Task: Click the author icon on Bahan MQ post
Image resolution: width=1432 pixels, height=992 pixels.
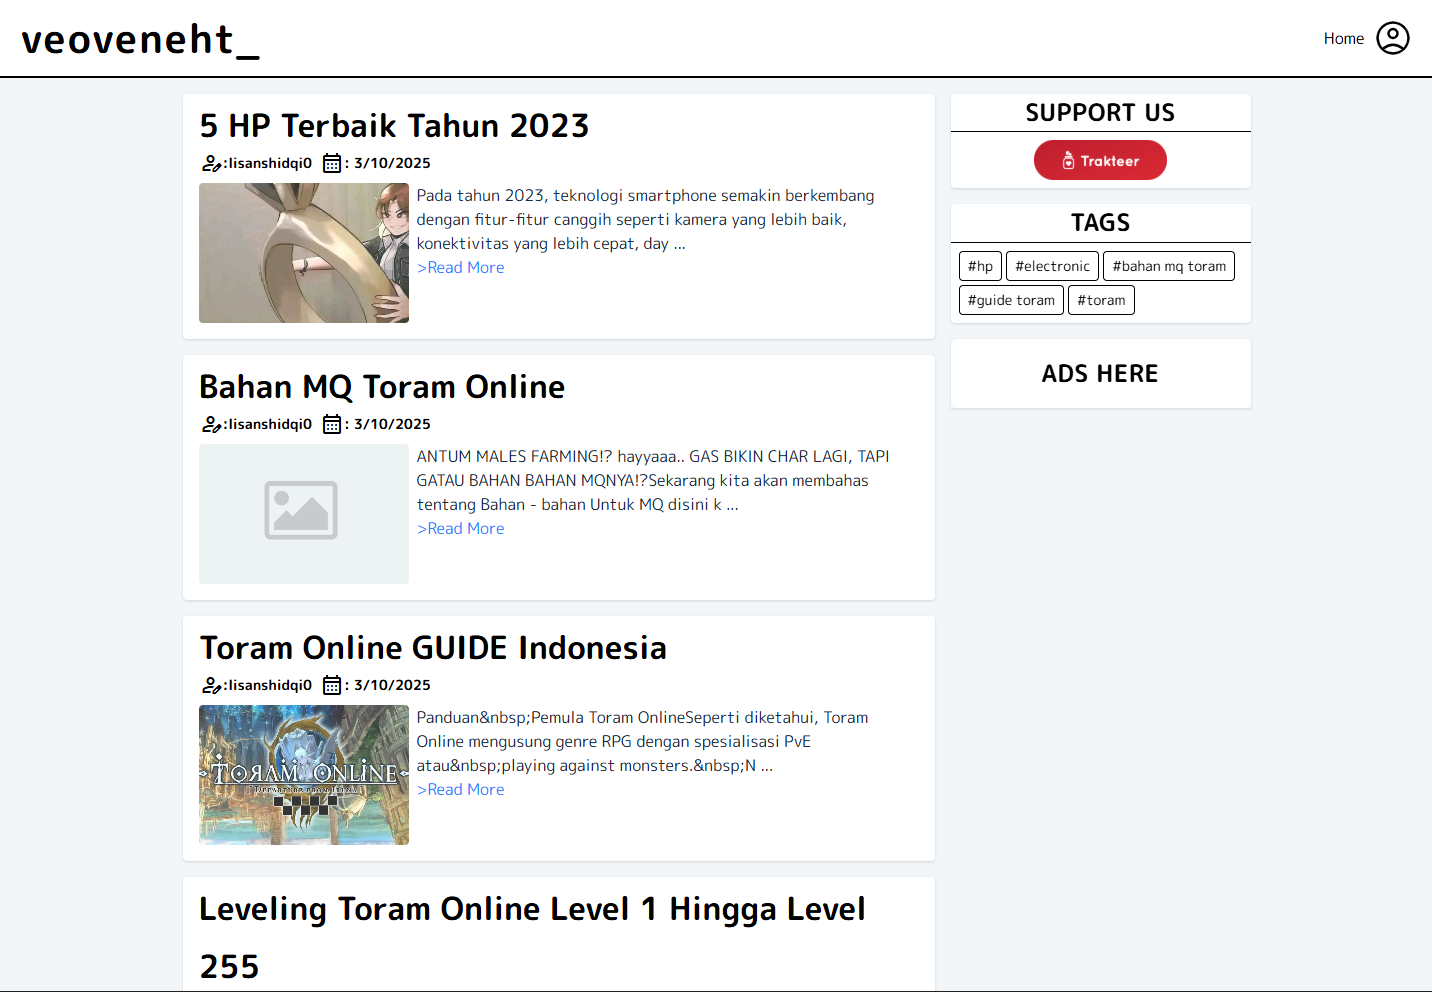Action: [211, 424]
